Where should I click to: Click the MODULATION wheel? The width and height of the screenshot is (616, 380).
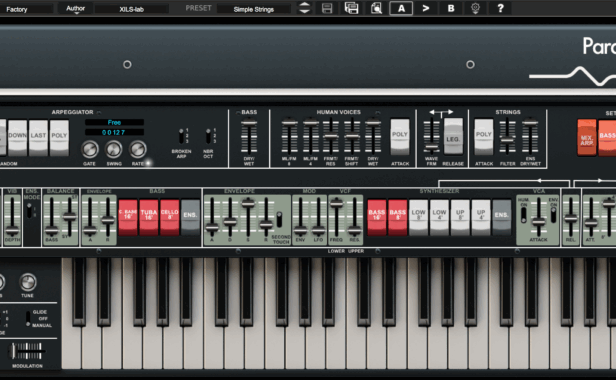pyautogui.click(x=26, y=351)
